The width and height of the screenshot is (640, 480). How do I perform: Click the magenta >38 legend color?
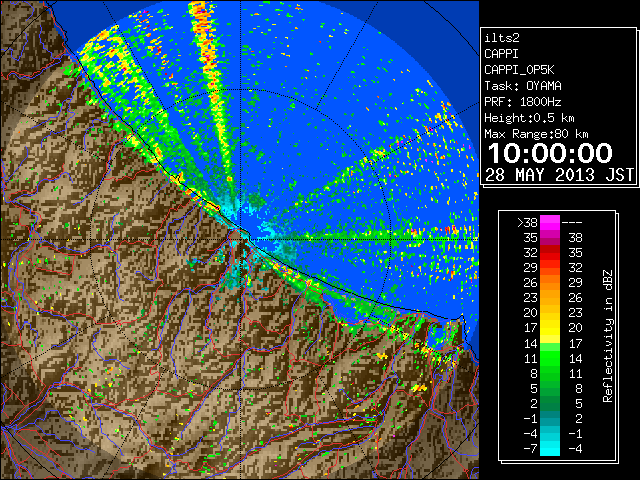[550, 222]
